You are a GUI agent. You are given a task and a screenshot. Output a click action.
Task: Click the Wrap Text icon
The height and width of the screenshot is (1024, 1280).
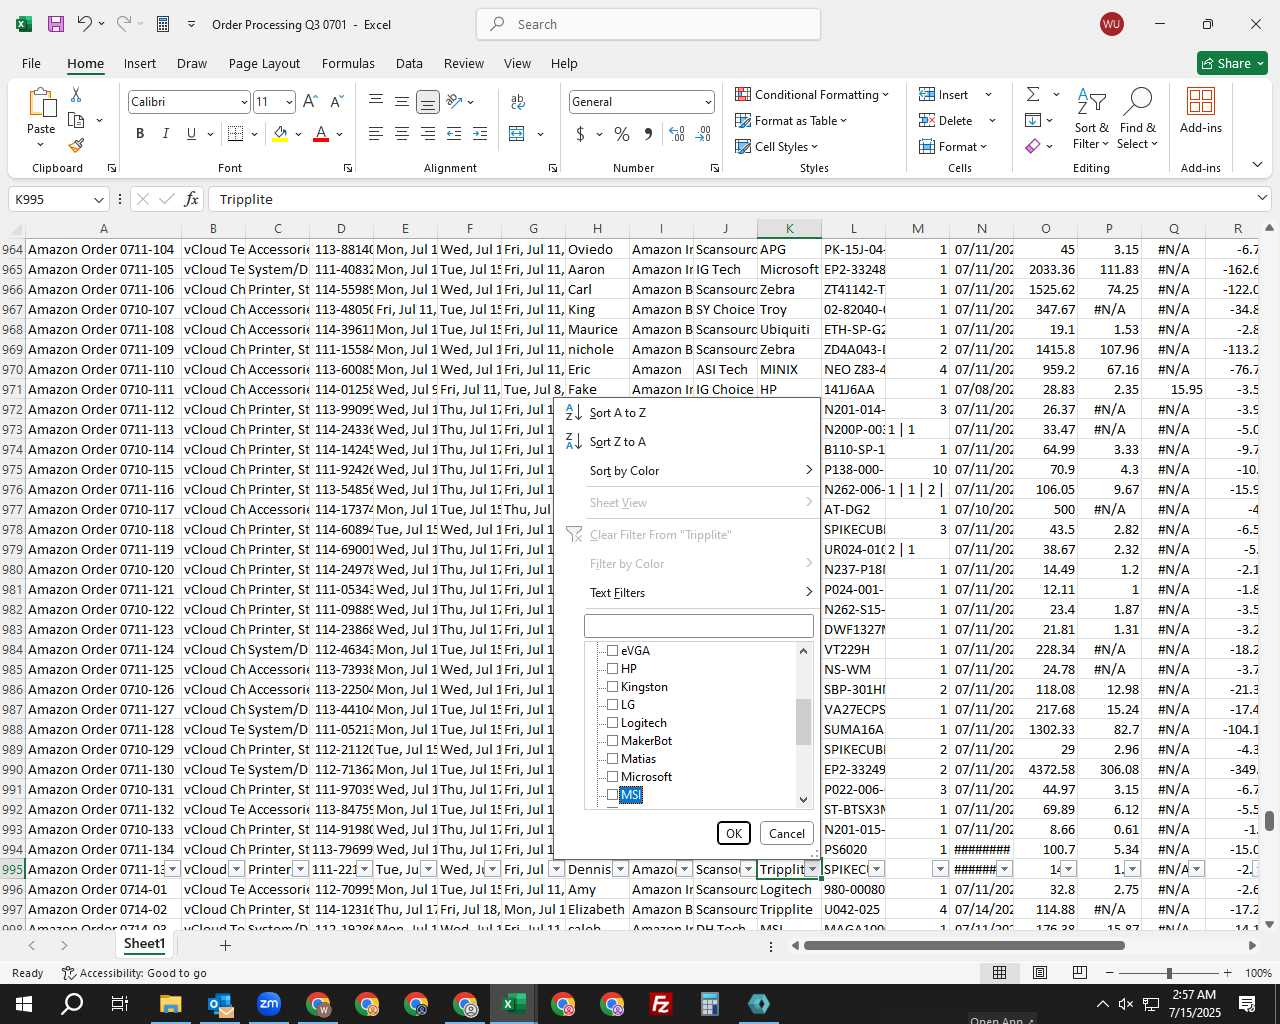pyautogui.click(x=518, y=101)
